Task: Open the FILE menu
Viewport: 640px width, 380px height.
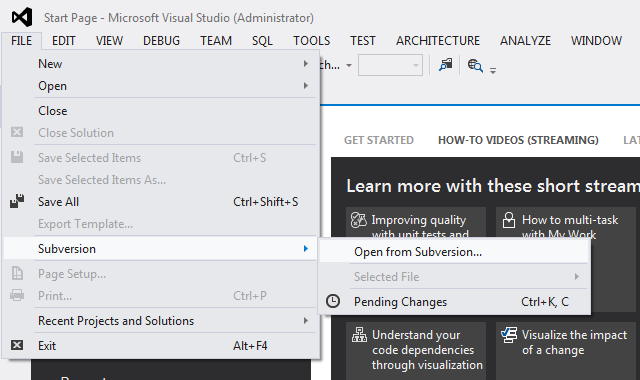Action: tap(22, 41)
